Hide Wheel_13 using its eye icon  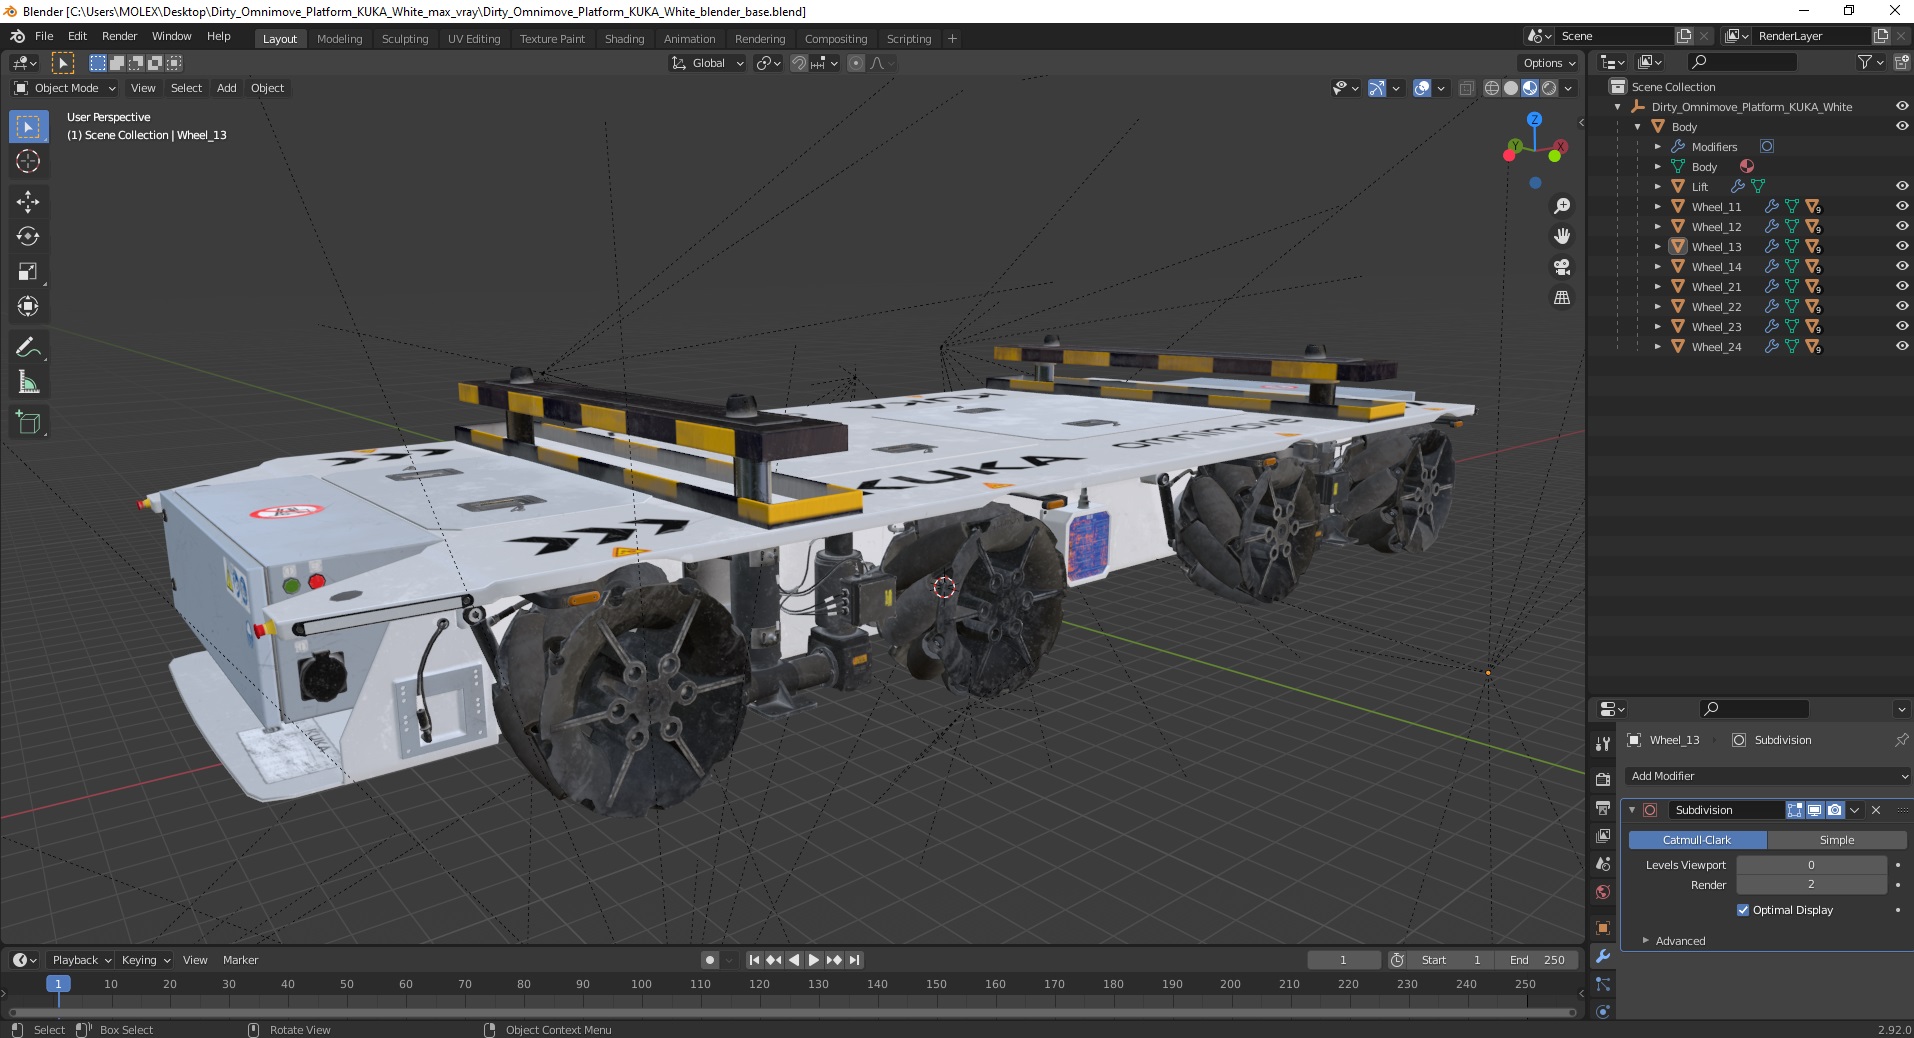(1901, 246)
